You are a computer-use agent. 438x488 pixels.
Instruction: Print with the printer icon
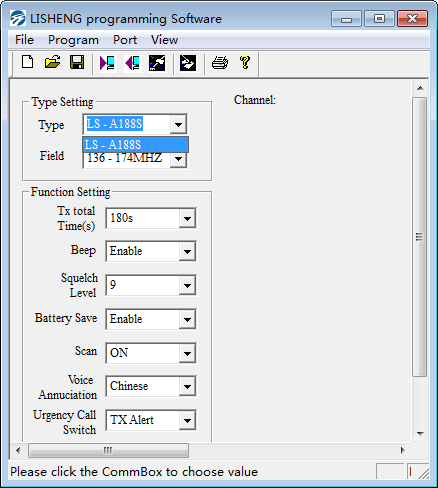[220, 62]
